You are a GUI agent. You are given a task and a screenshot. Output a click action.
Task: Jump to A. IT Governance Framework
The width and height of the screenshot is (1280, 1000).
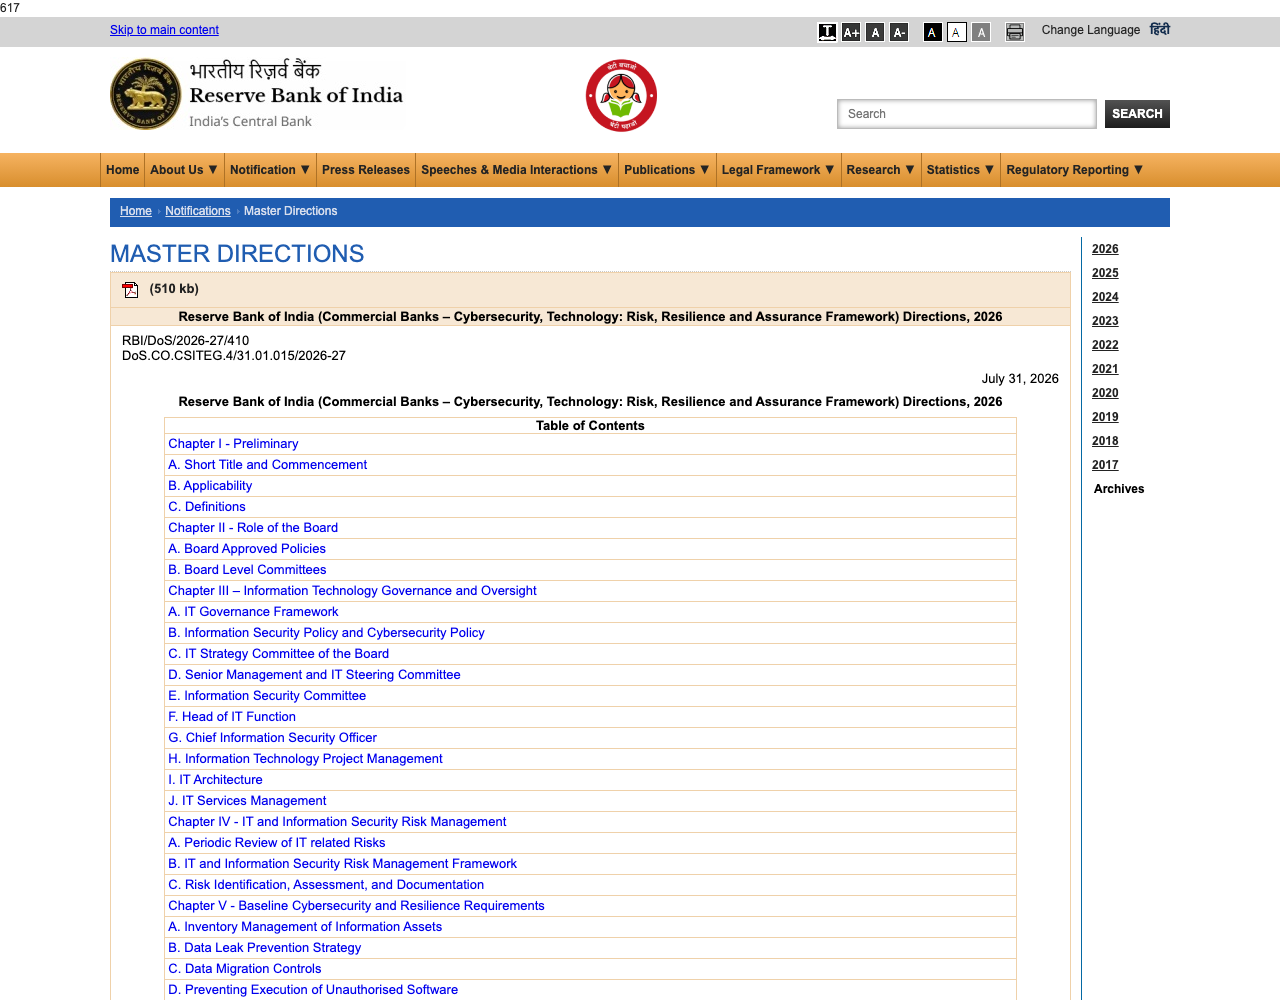253,612
